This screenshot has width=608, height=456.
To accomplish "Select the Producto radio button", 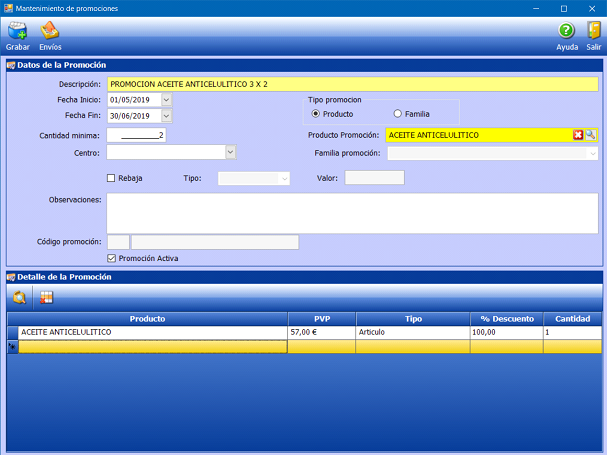I will [317, 114].
